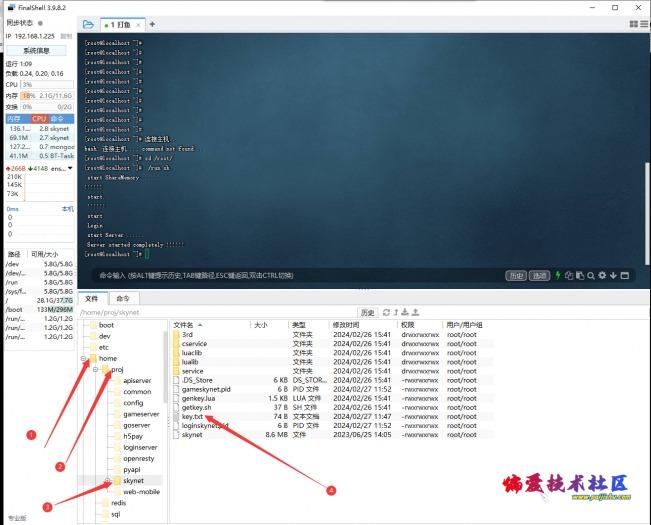Click the 交换 swap usage bar

47,107
